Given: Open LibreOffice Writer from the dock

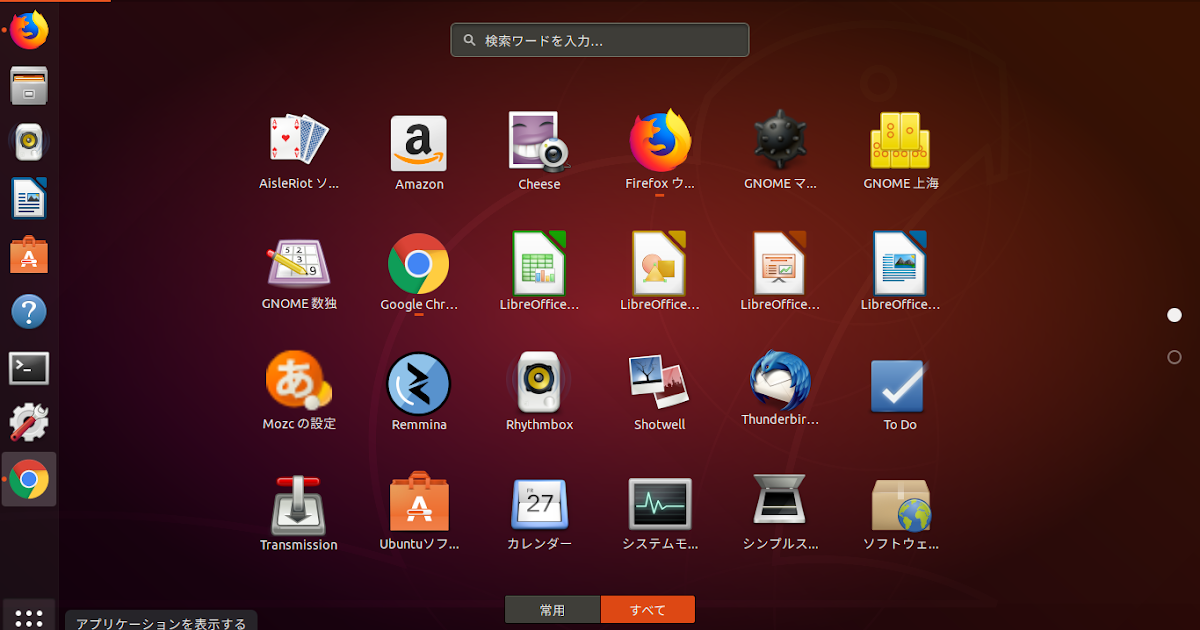Looking at the screenshot, I should coord(29,198).
